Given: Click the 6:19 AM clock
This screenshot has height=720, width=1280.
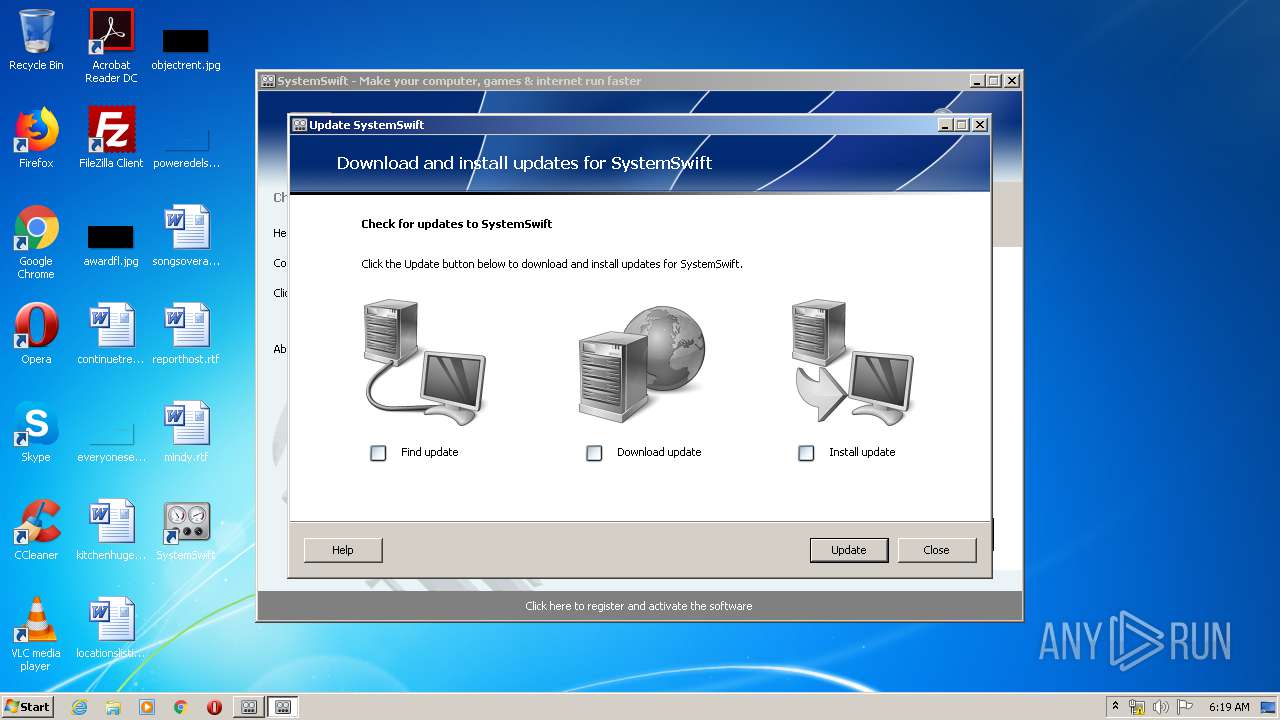Looking at the screenshot, I should click(1229, 706).
